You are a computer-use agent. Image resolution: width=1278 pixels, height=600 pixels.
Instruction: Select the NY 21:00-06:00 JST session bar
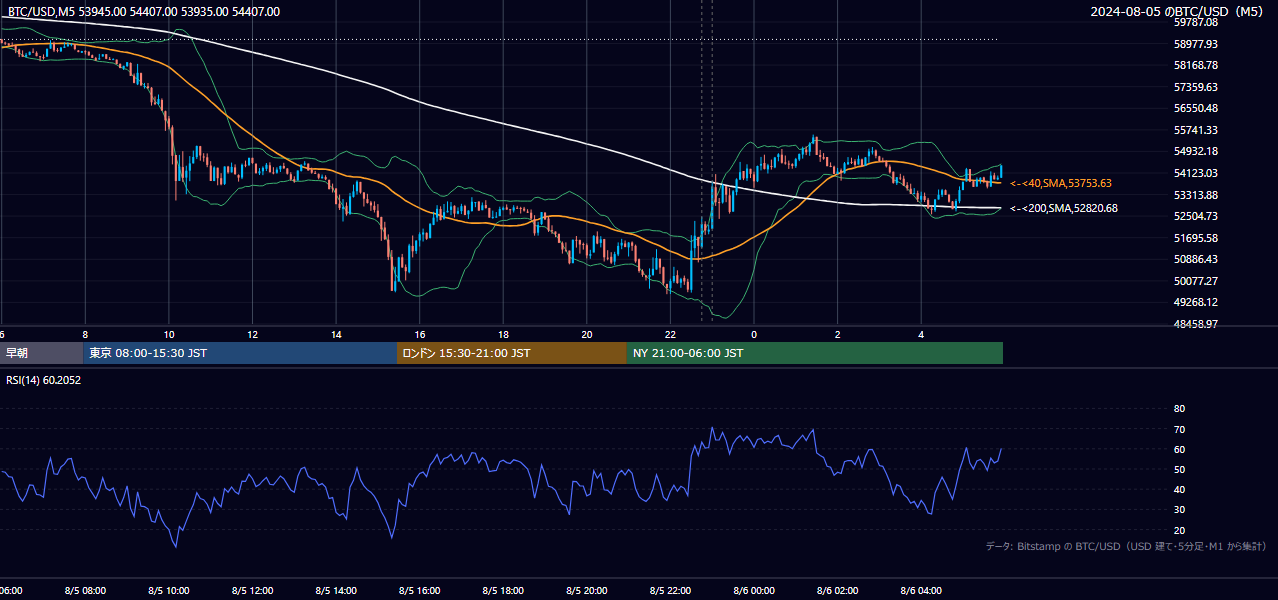815,353
